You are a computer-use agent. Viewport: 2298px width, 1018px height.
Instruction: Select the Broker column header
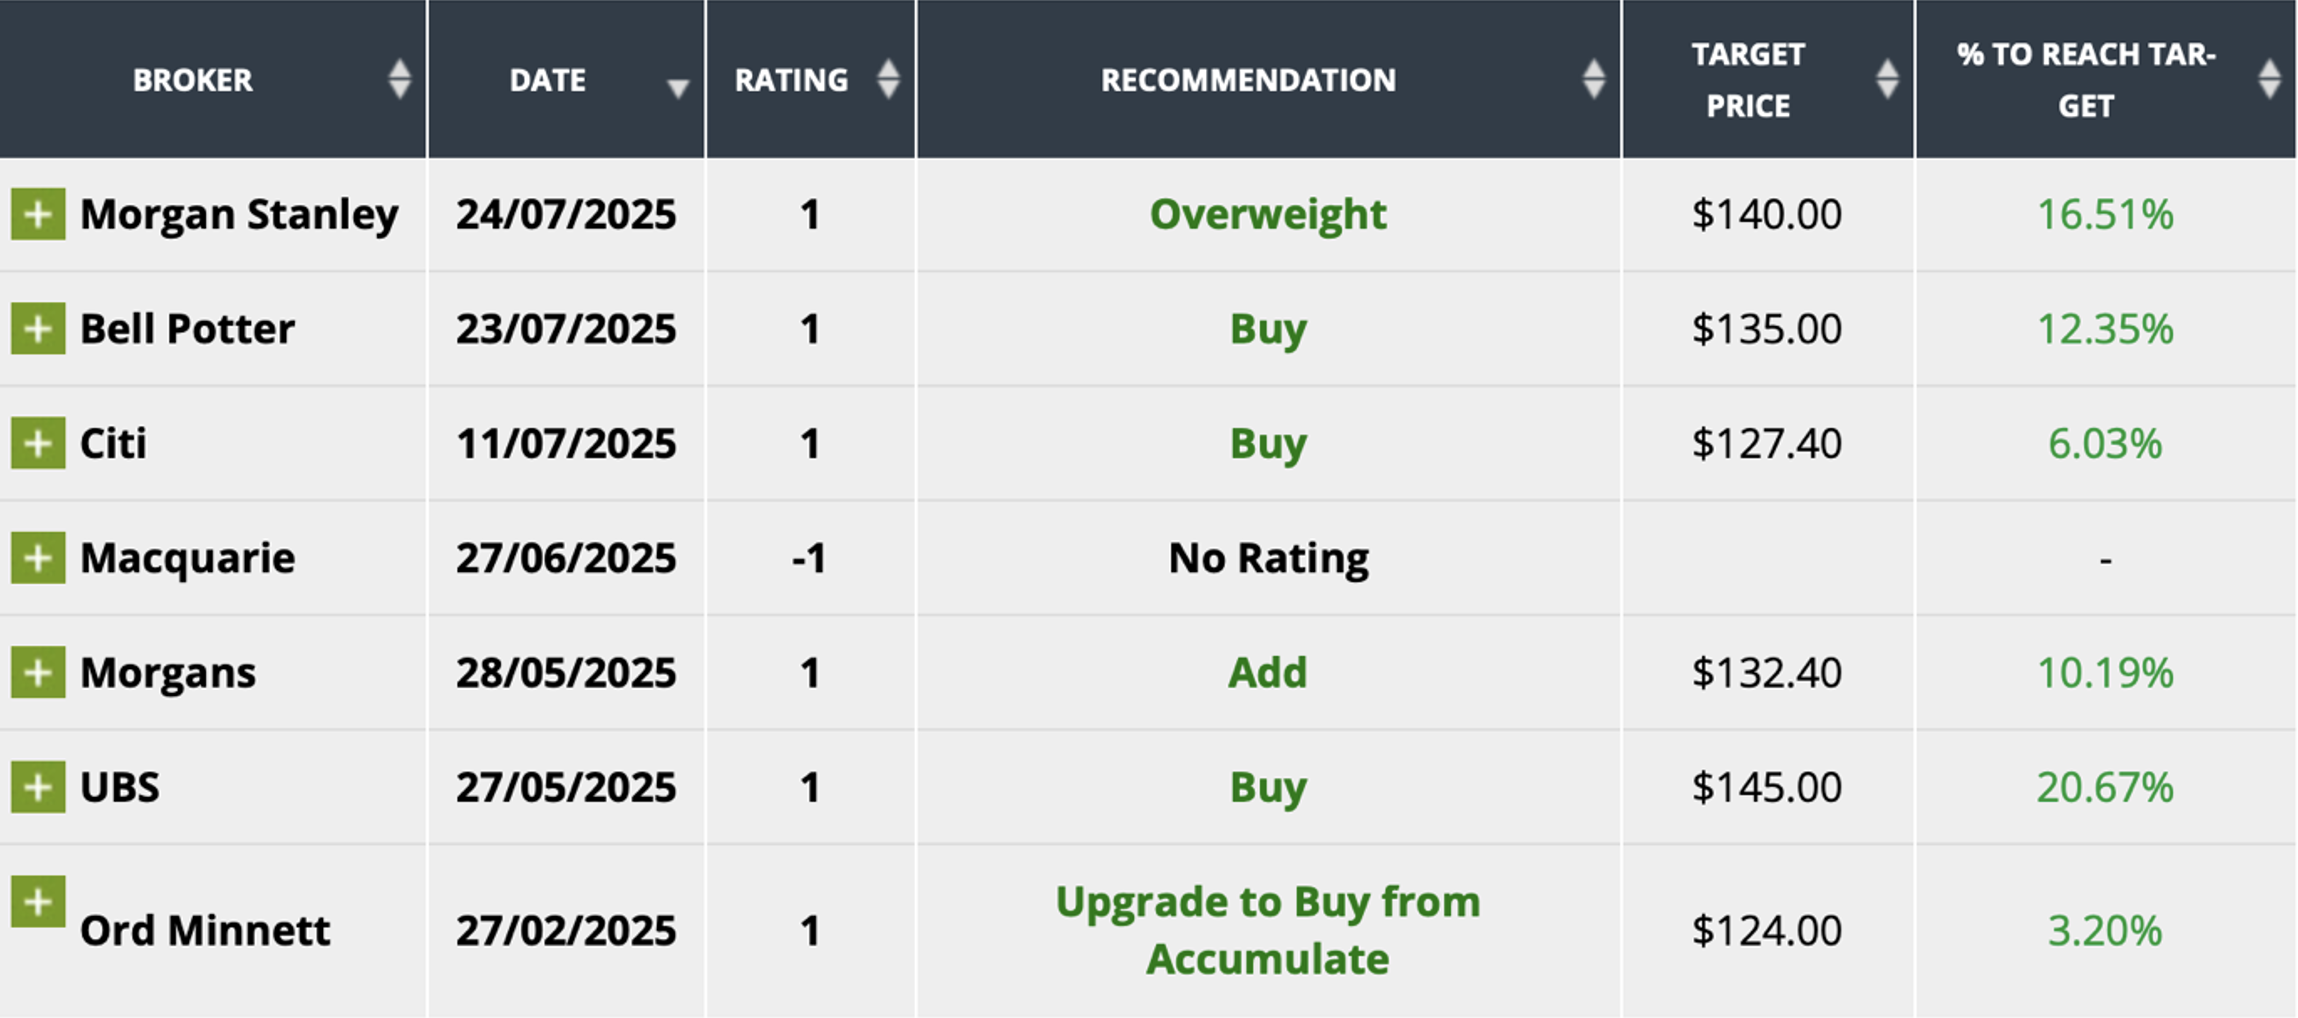(193, 80)
